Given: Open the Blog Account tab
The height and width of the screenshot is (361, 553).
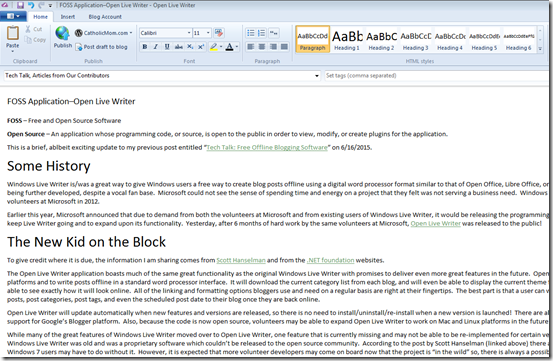Looking at the screenshot, I should 105,17.
